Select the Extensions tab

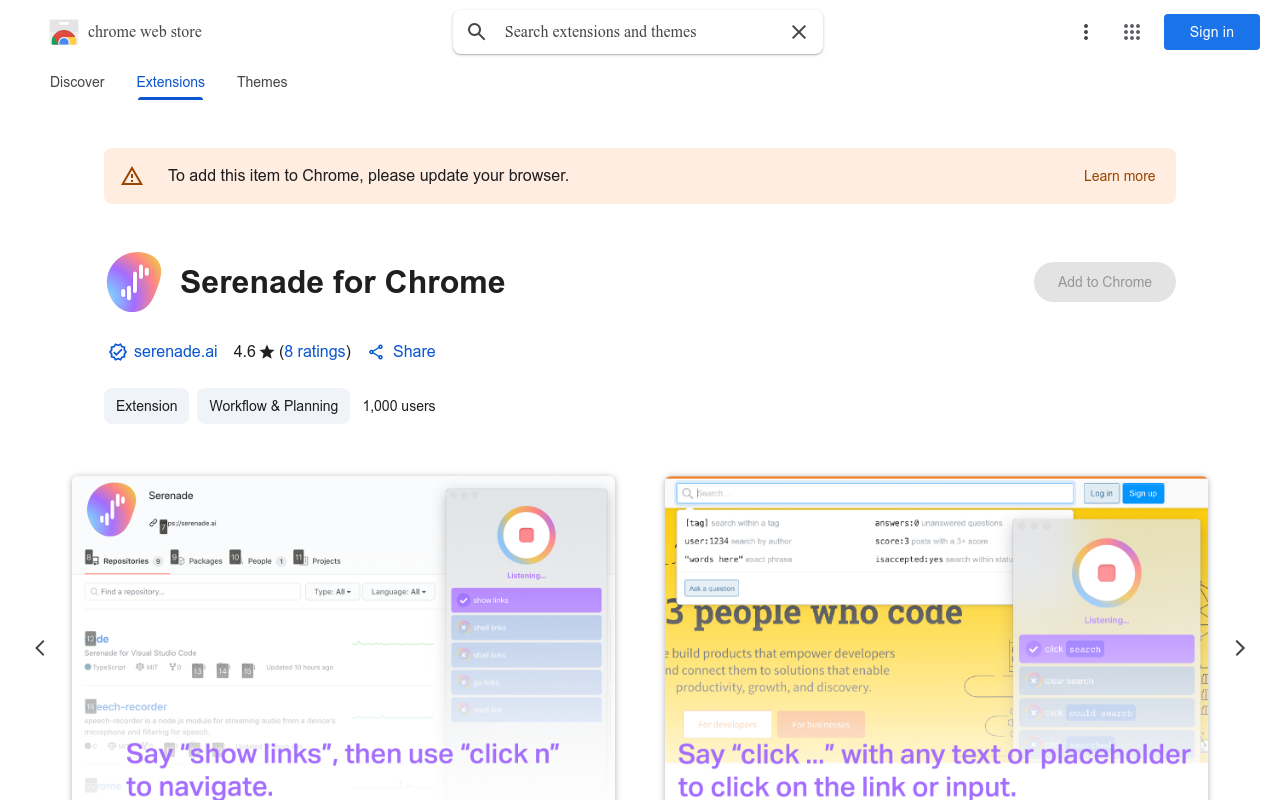pos(171,82)
